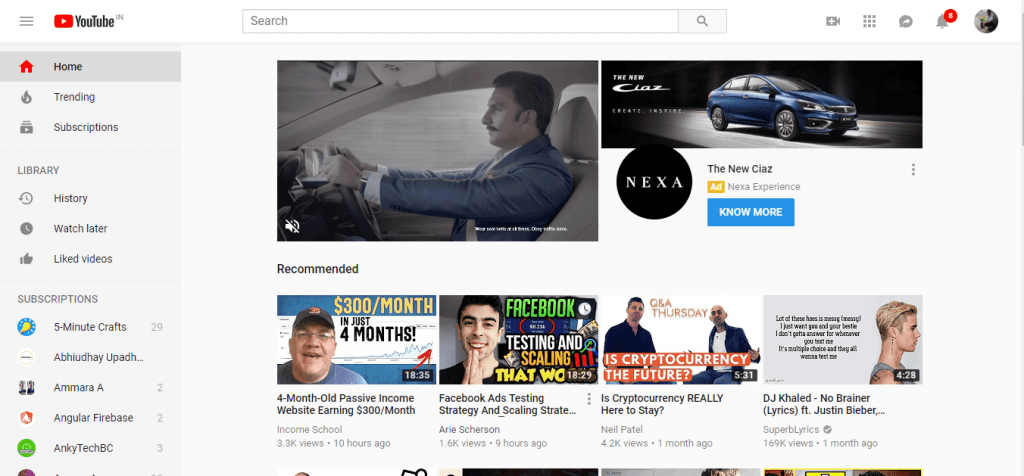Play the Ranveer driving ad video

coord(438,151)
